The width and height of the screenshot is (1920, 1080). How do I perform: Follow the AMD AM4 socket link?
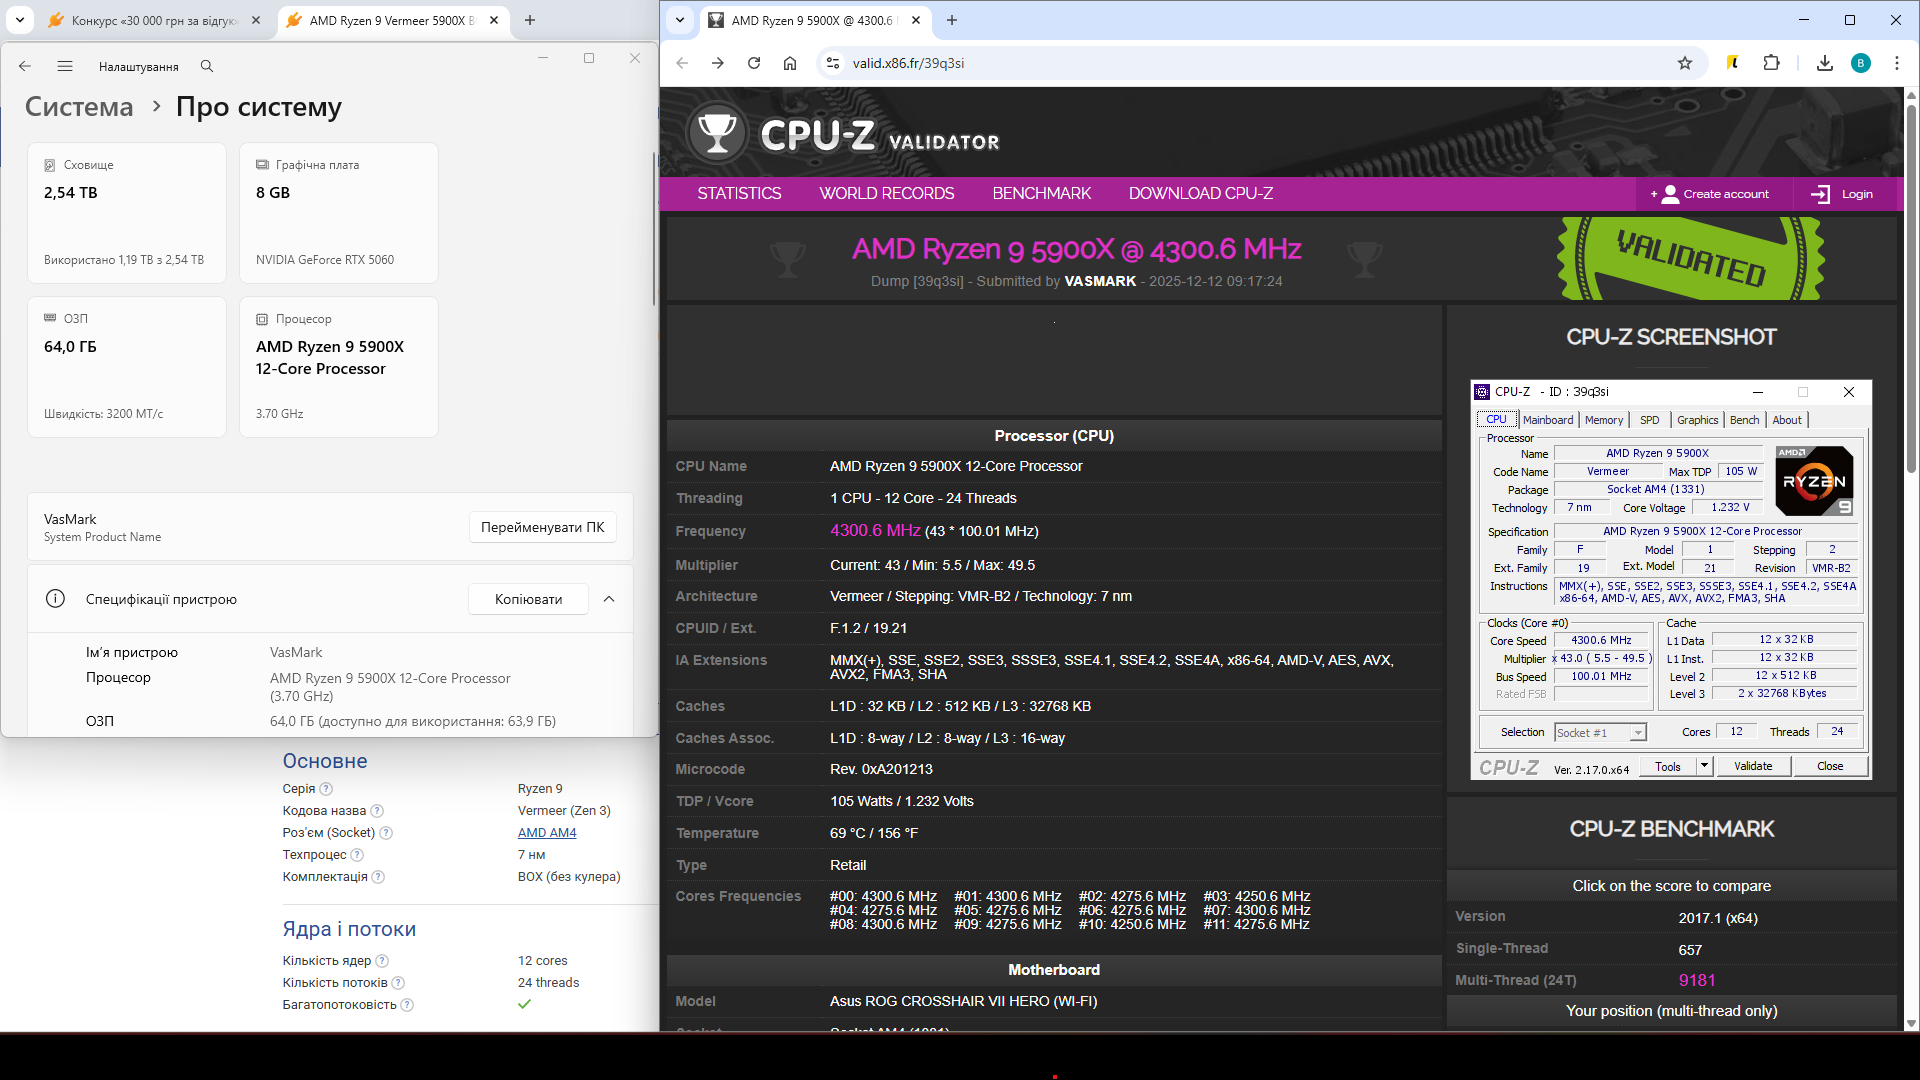pyautogui.click(x=547, y=833)
